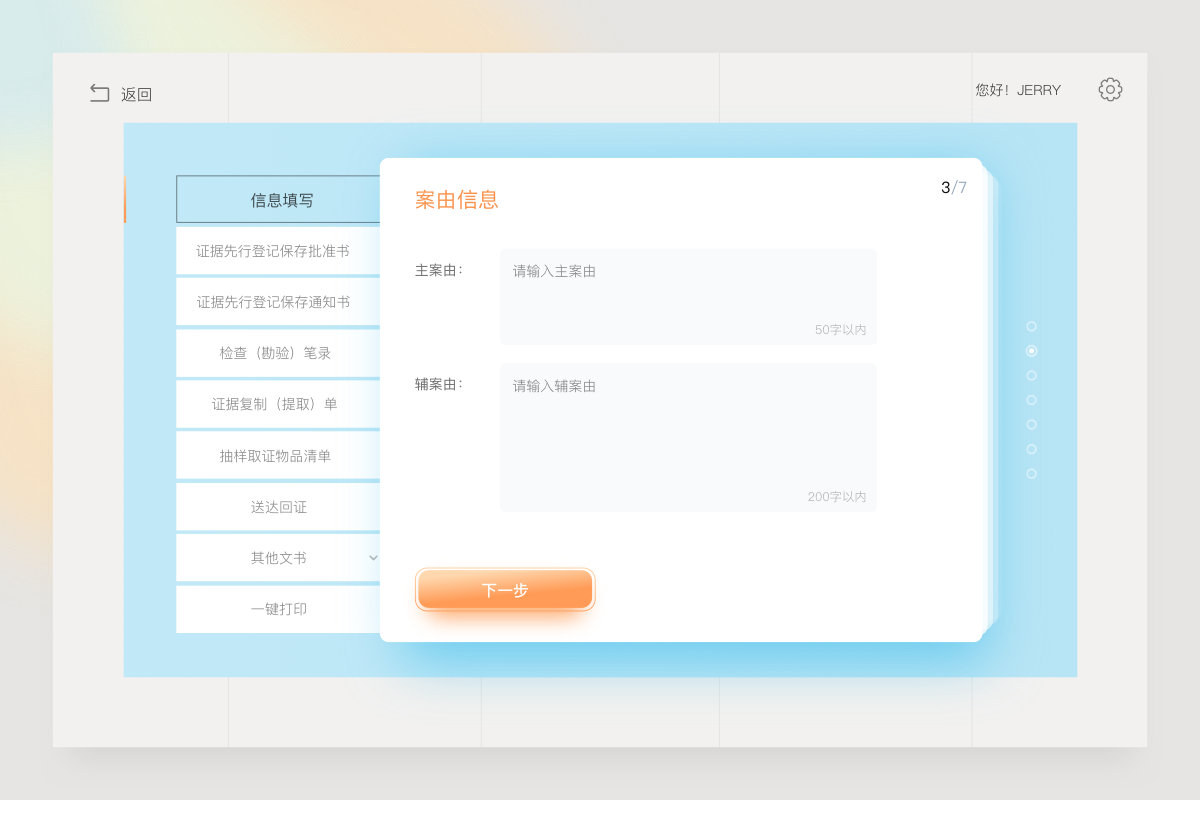Select 证据先行登记保存批准书 menu item
Viewport: 1200px width, 830px height.
coord(273,251)
